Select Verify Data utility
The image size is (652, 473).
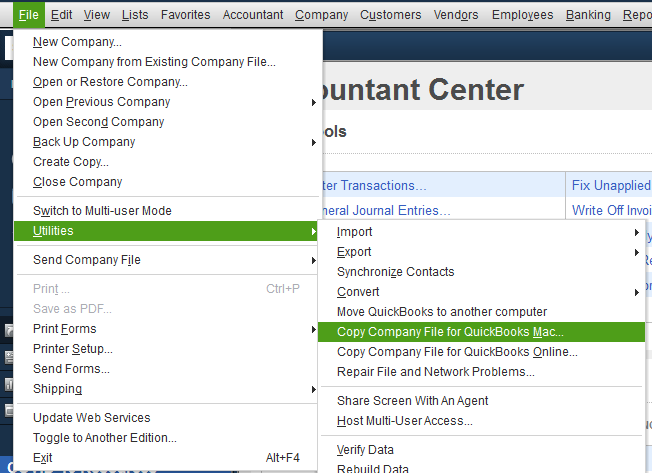click(481, 449)
